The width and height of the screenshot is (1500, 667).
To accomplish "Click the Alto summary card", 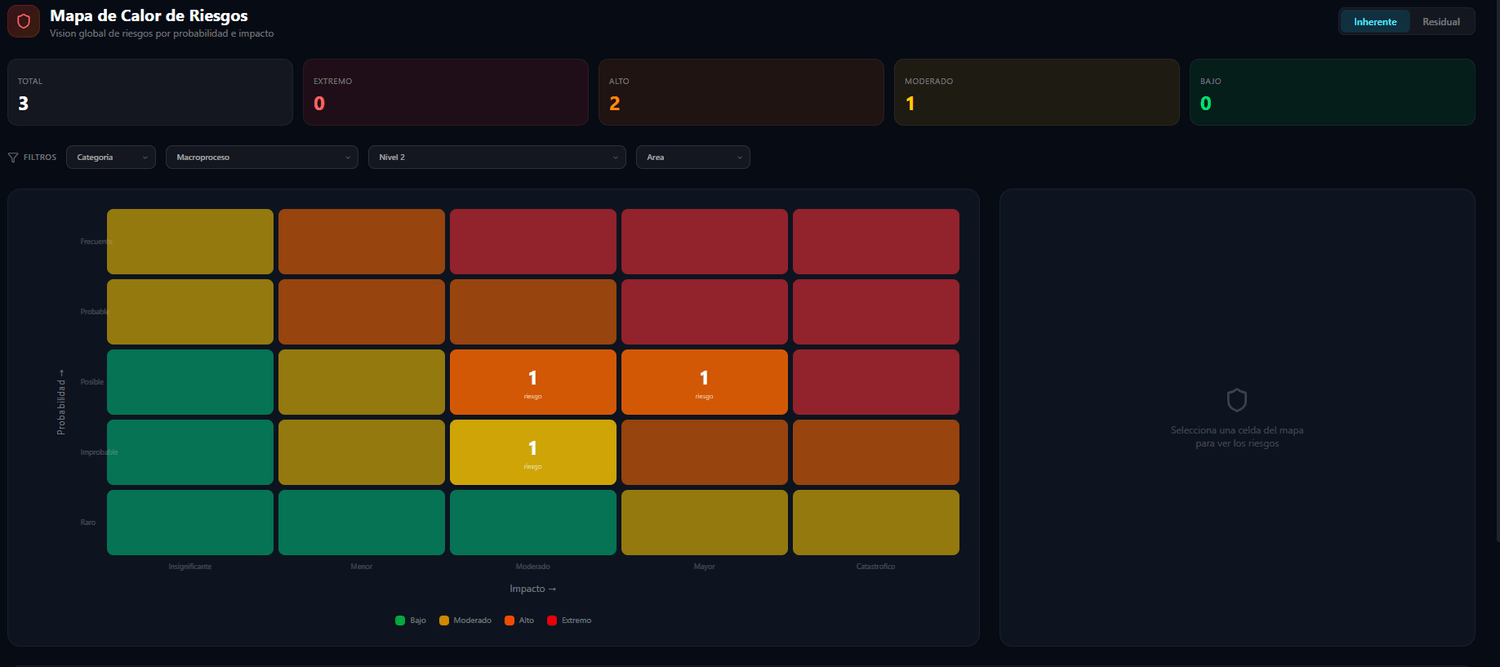I will tap(741, 92).
